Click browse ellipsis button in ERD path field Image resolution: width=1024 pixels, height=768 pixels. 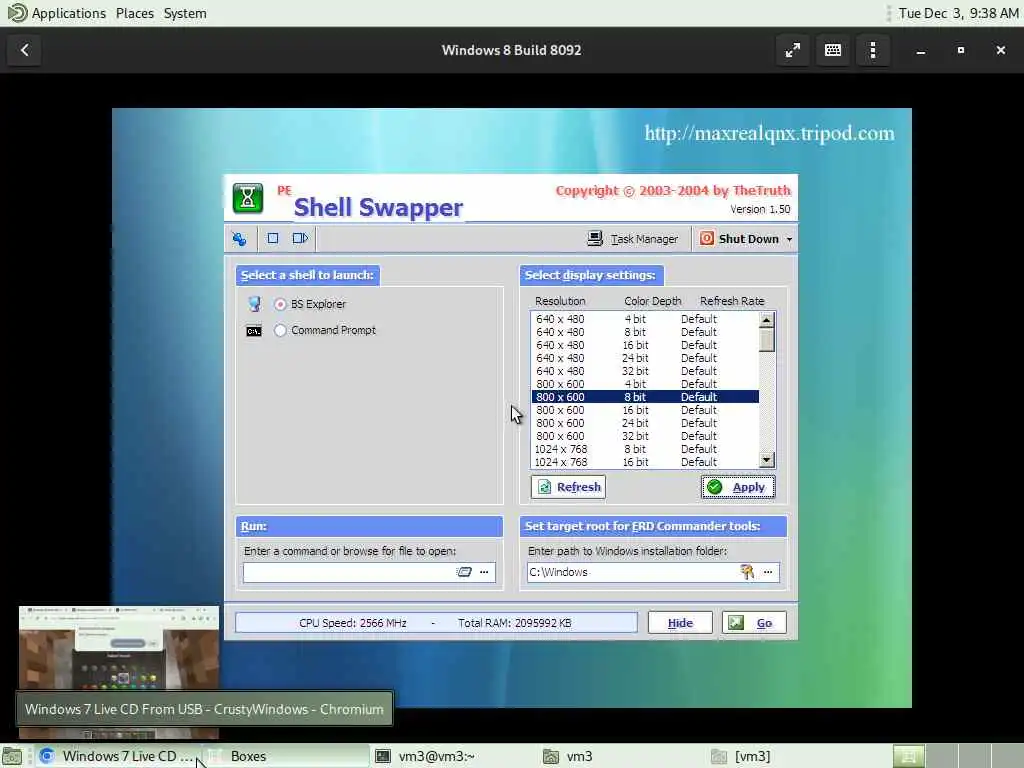click(768, 572)
